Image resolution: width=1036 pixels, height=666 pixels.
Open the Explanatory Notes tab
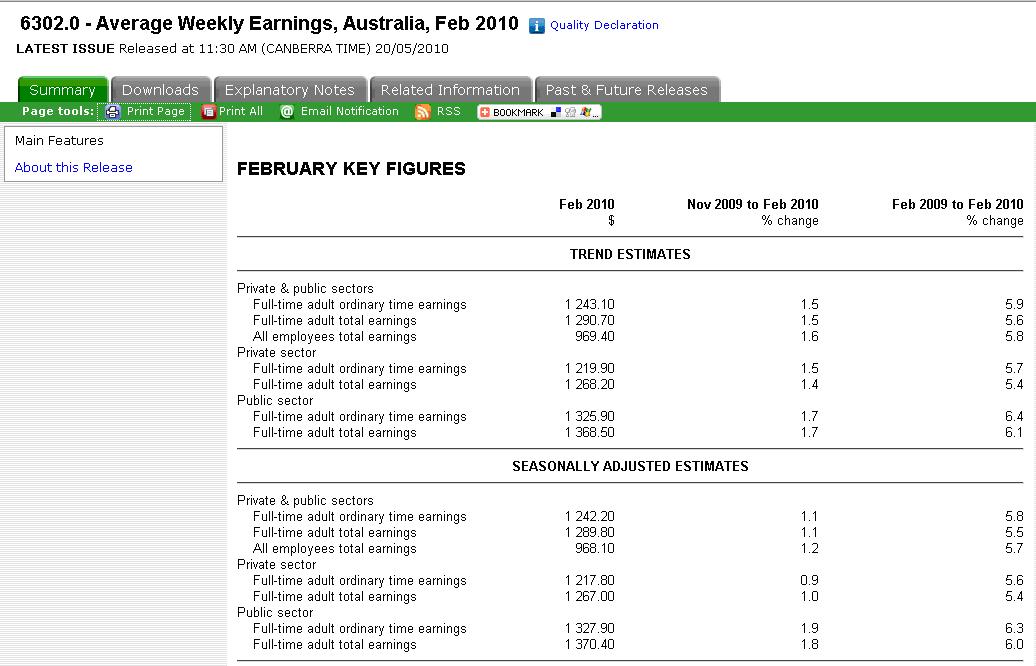pos(289,90)
